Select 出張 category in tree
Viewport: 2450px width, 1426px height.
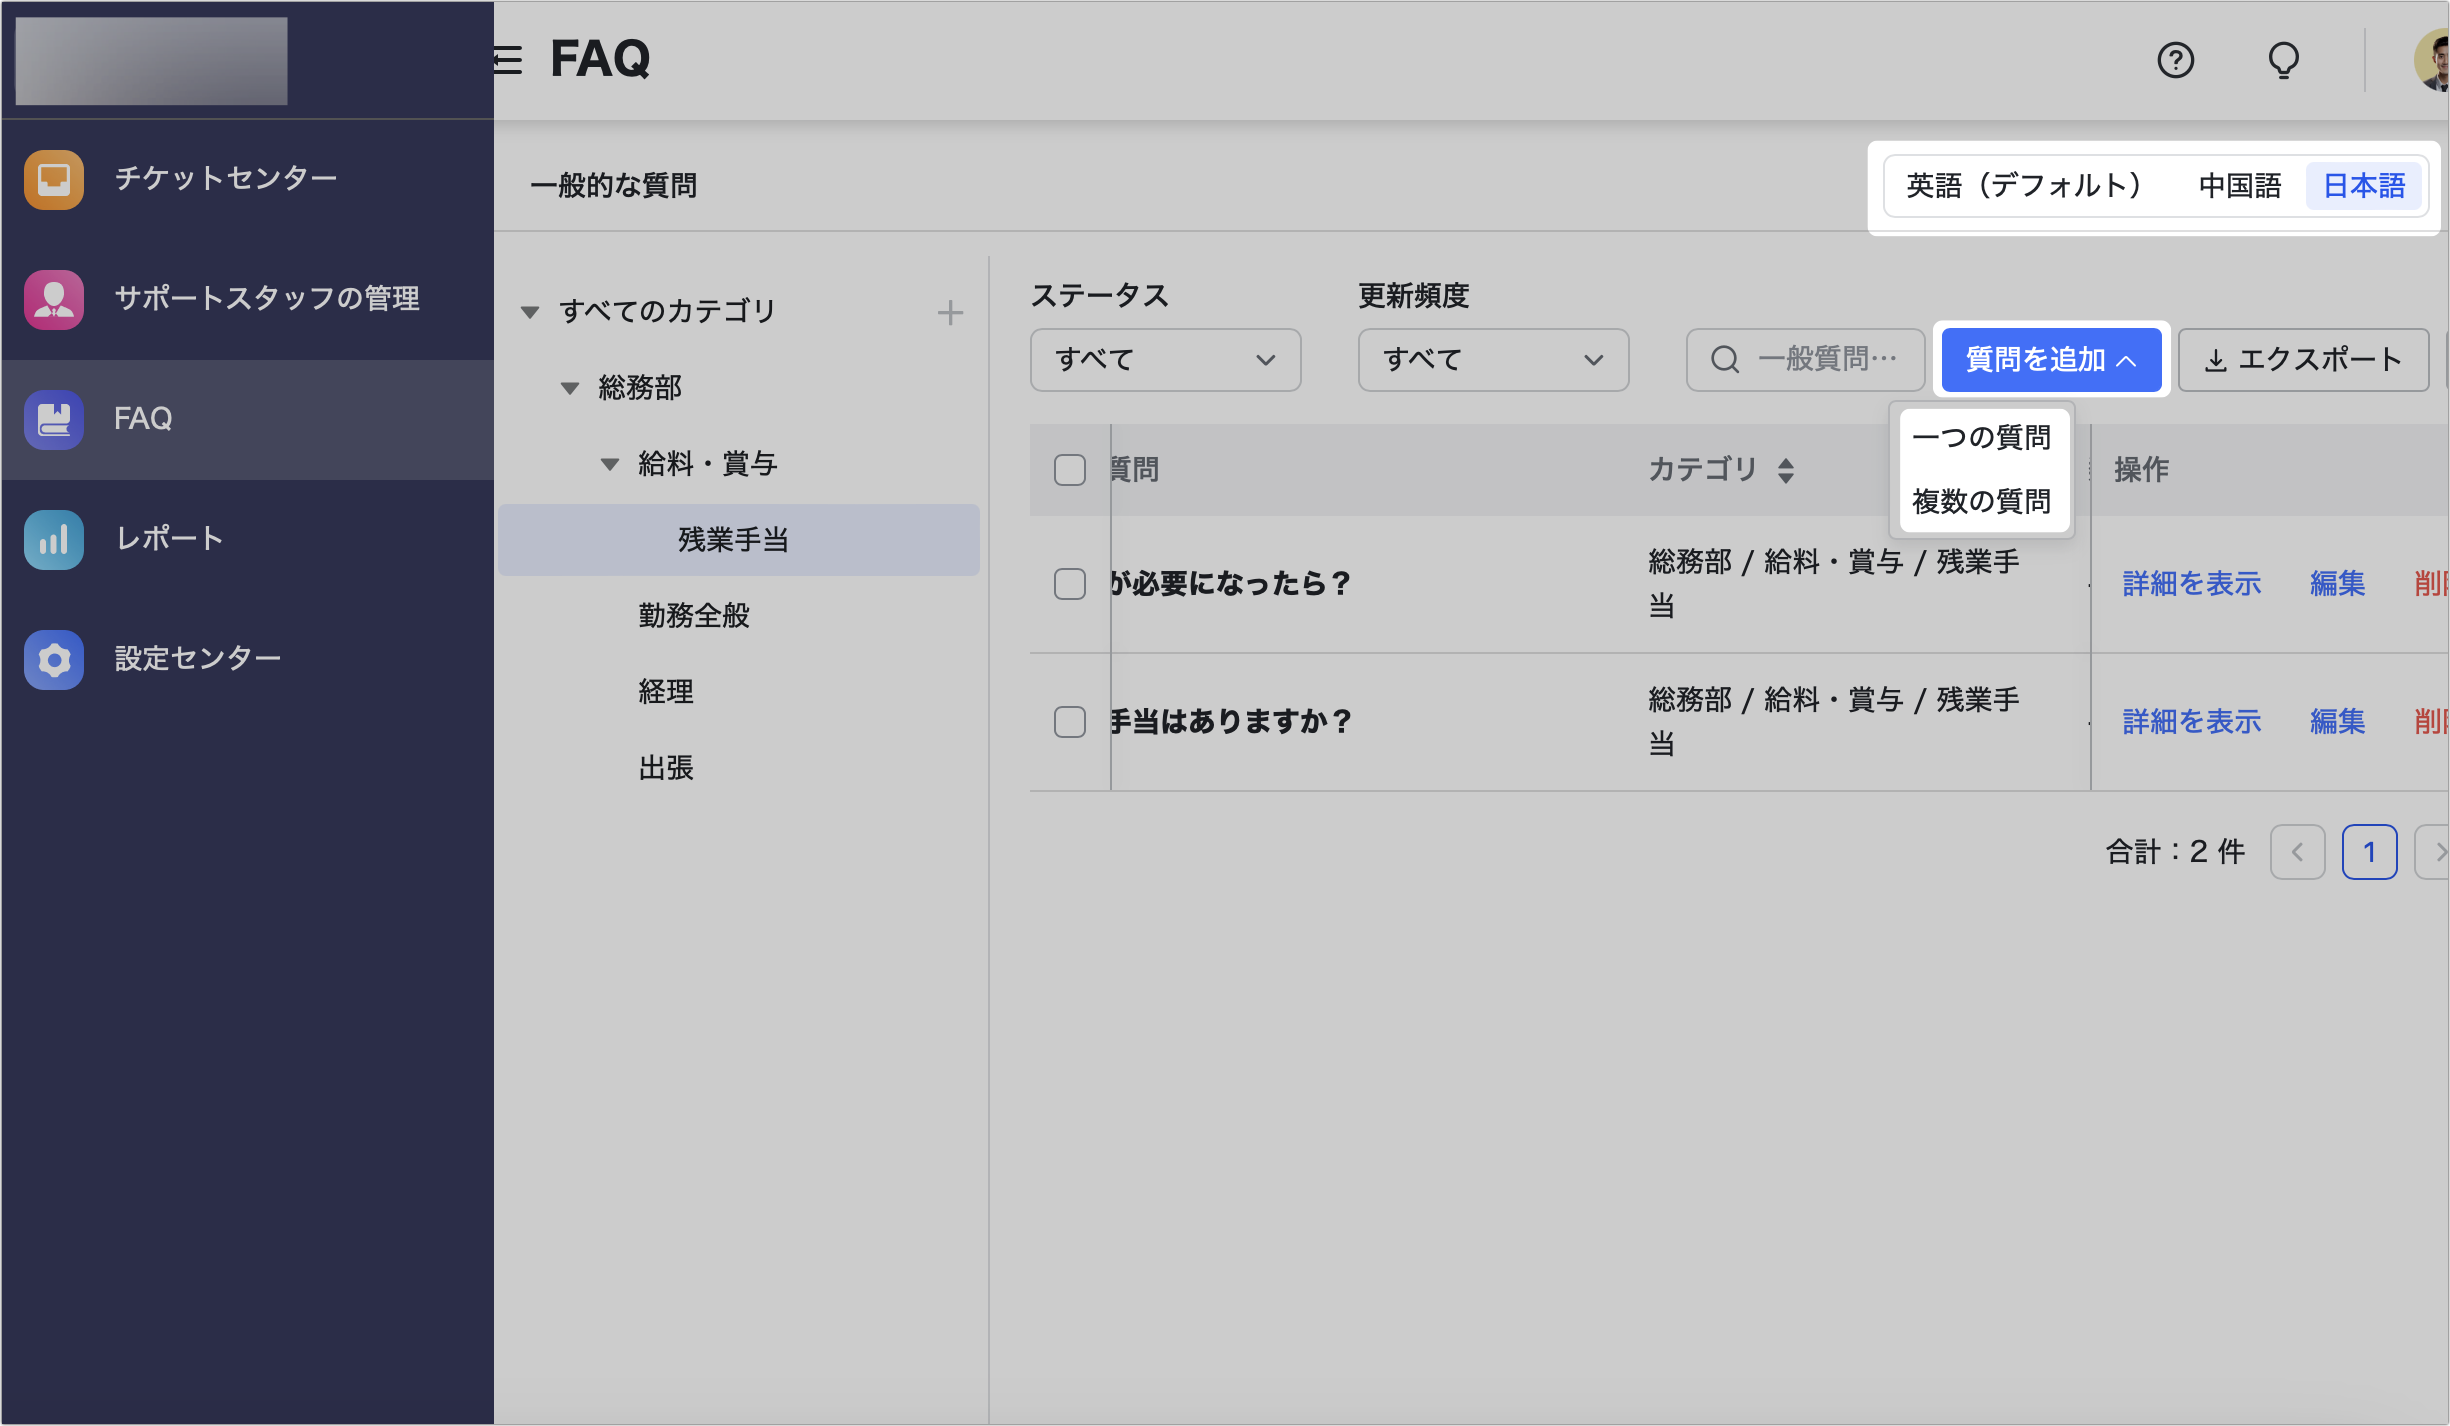666,768
